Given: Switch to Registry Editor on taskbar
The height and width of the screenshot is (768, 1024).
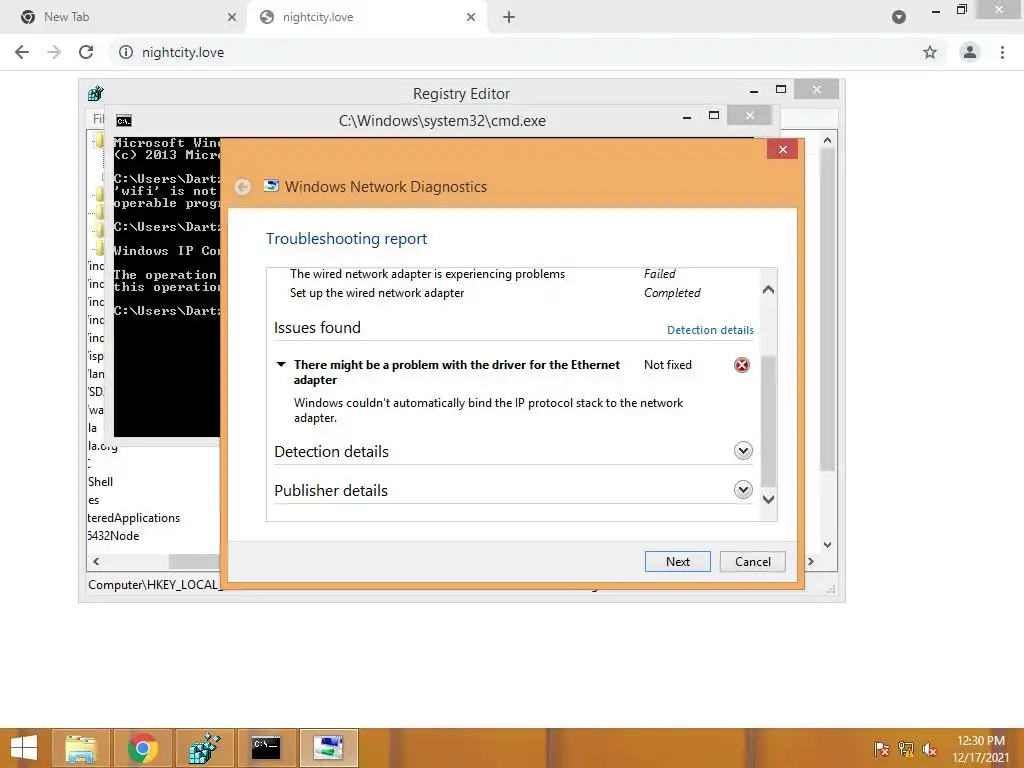Looking at the screenshot, I should click(x=204, y=748).
